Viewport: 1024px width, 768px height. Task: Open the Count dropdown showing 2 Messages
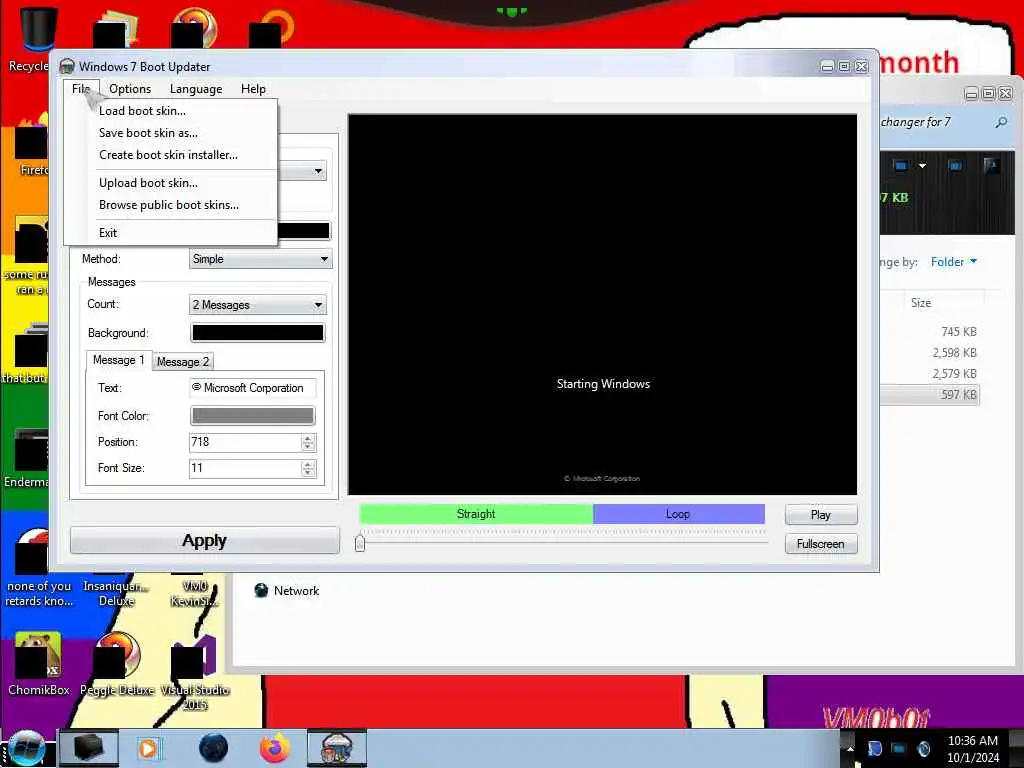[x=257, y=305]
